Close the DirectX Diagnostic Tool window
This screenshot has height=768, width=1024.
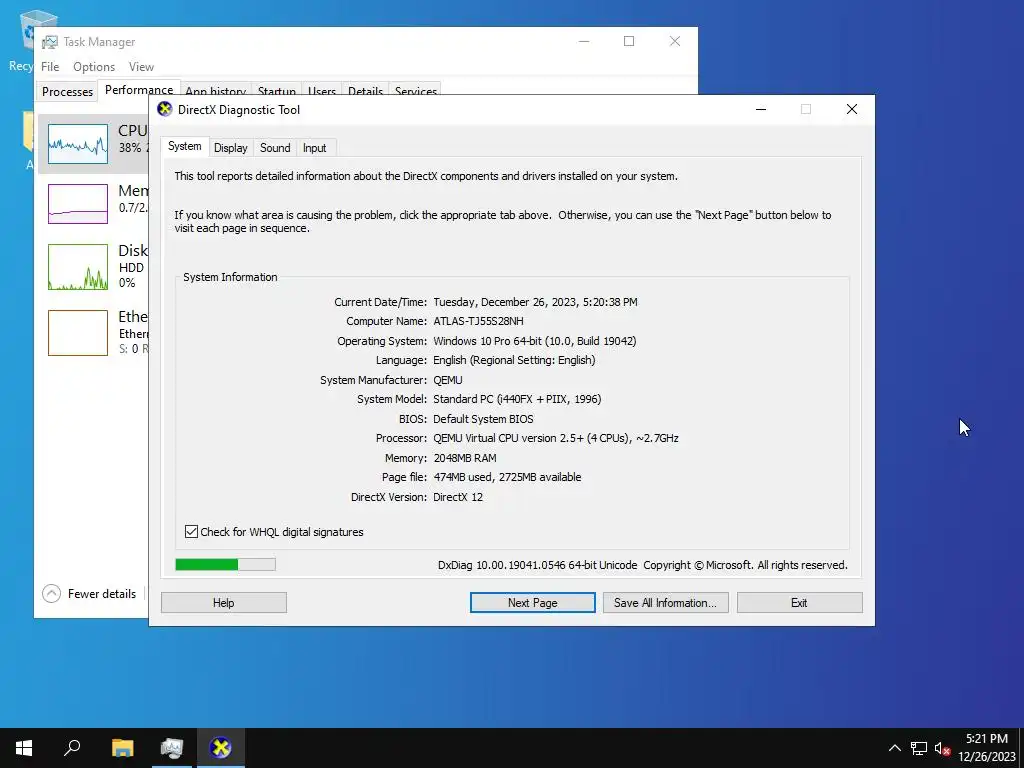pyautogui.click(x=852, y=109)
